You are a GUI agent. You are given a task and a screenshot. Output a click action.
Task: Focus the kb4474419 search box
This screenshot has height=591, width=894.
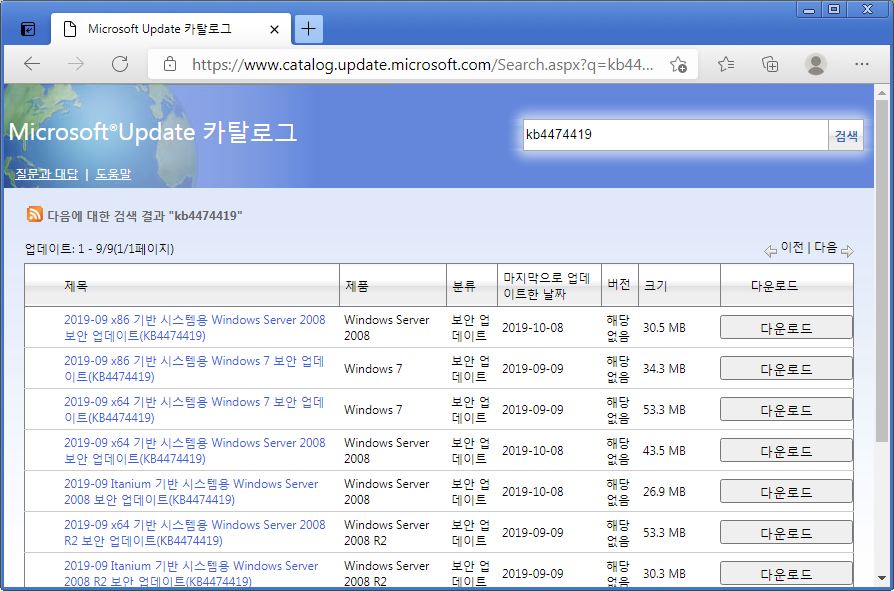pyautogui.click(x=676, y=135)
